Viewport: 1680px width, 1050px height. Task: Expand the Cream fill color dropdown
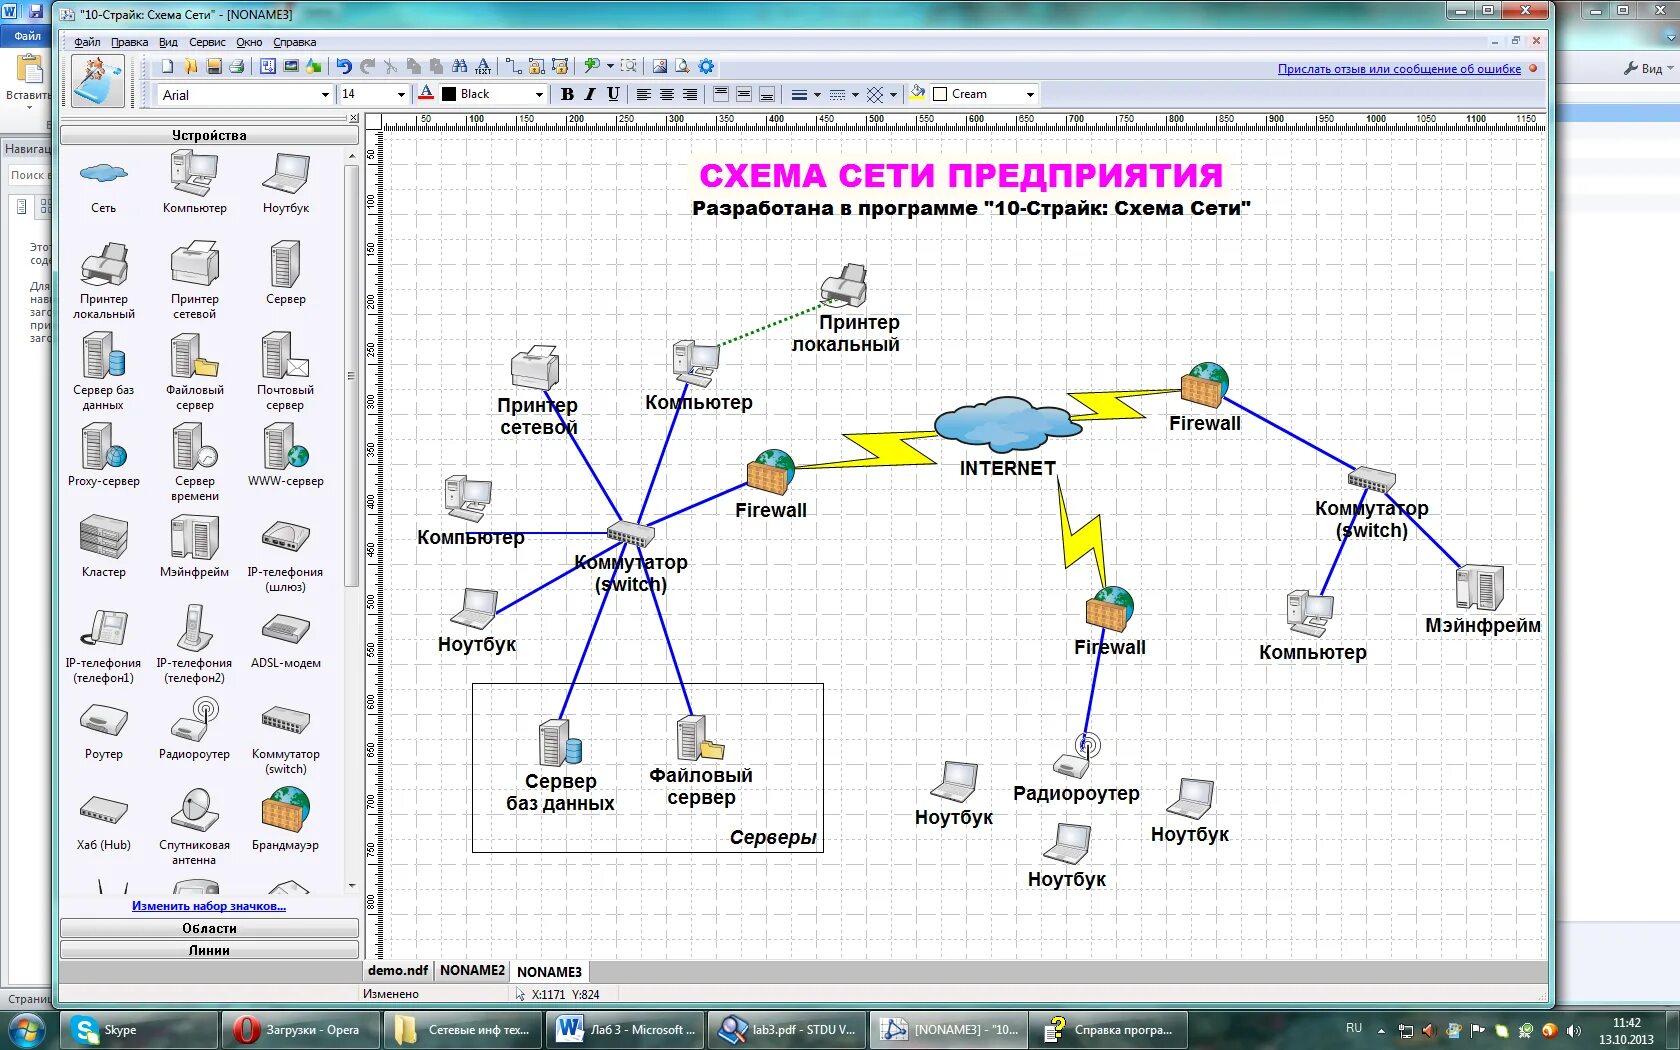tap(1030, 95)
